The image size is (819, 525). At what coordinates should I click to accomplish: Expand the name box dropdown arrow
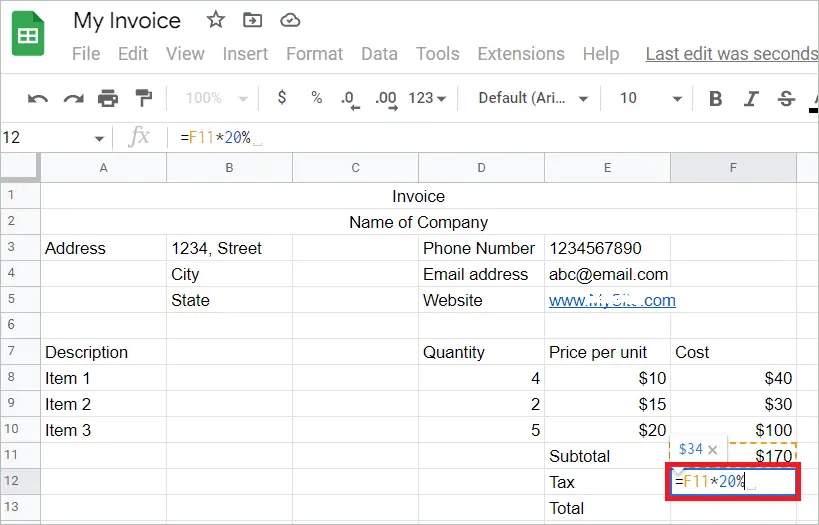click(99, 138)
